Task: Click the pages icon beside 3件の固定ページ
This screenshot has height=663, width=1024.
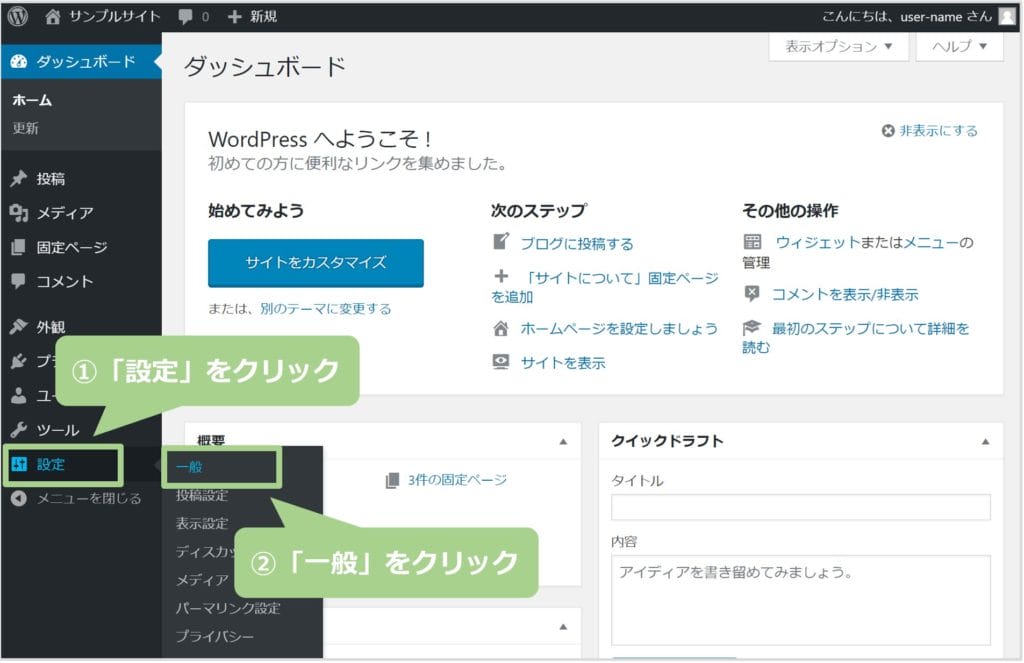Action: pos(392,481)
